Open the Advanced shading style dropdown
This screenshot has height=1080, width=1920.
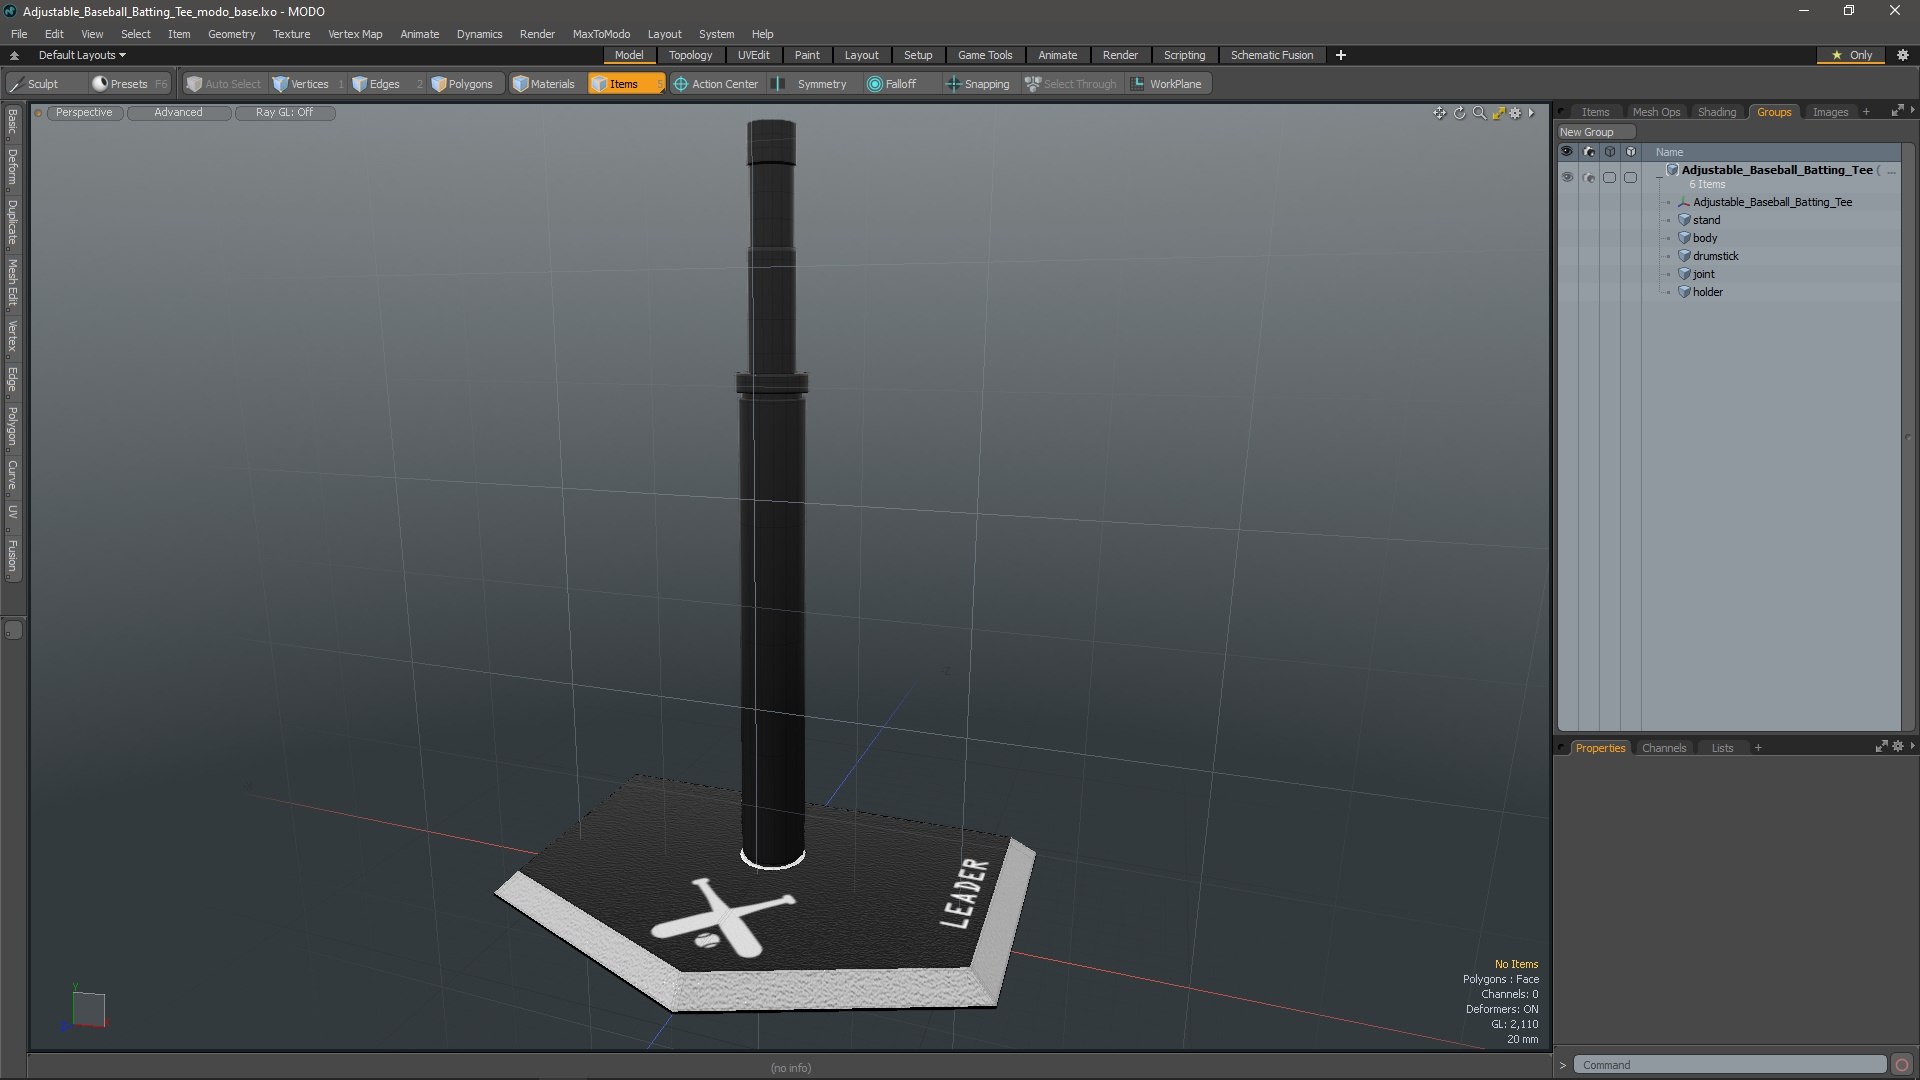pyautogui.click(x=178, y=112)
